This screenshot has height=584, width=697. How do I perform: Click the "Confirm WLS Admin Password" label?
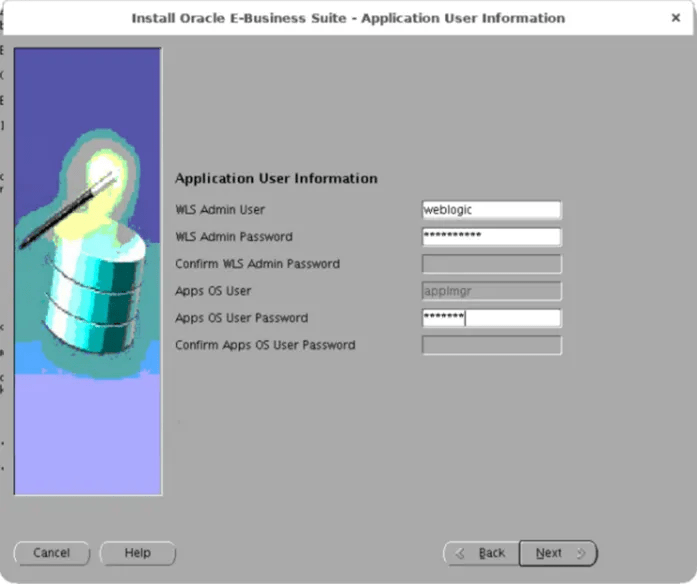(257, 264)
